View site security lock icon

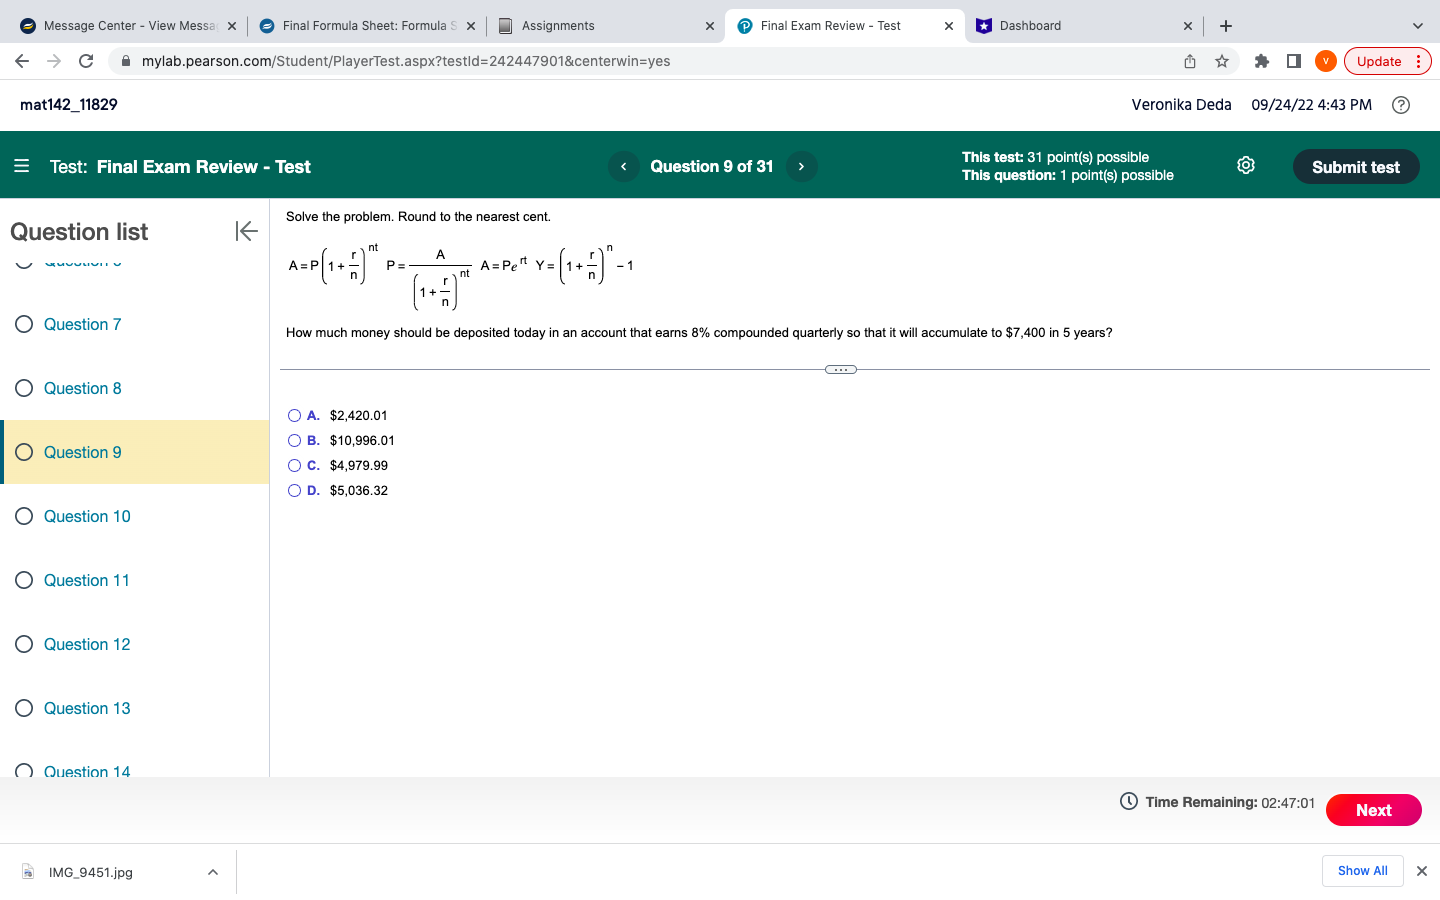click(x=126, y=61)
